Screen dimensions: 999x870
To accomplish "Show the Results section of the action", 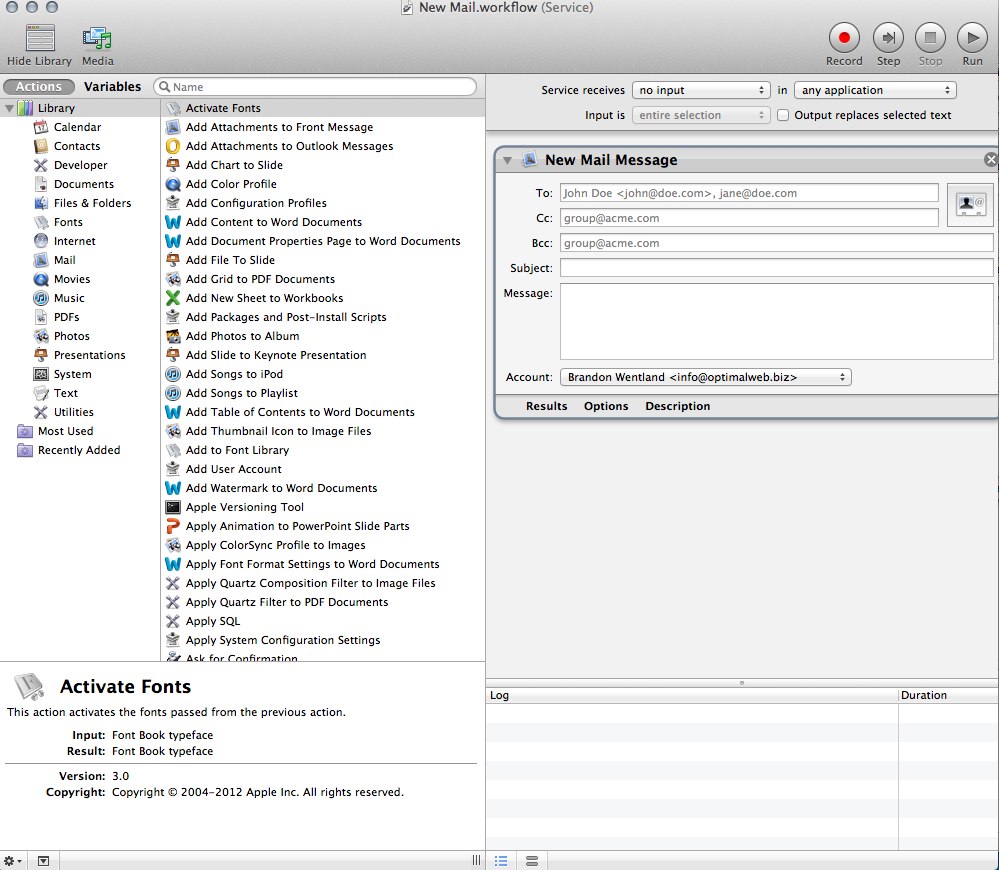I will pyautogui.click(x=547, y=406).
